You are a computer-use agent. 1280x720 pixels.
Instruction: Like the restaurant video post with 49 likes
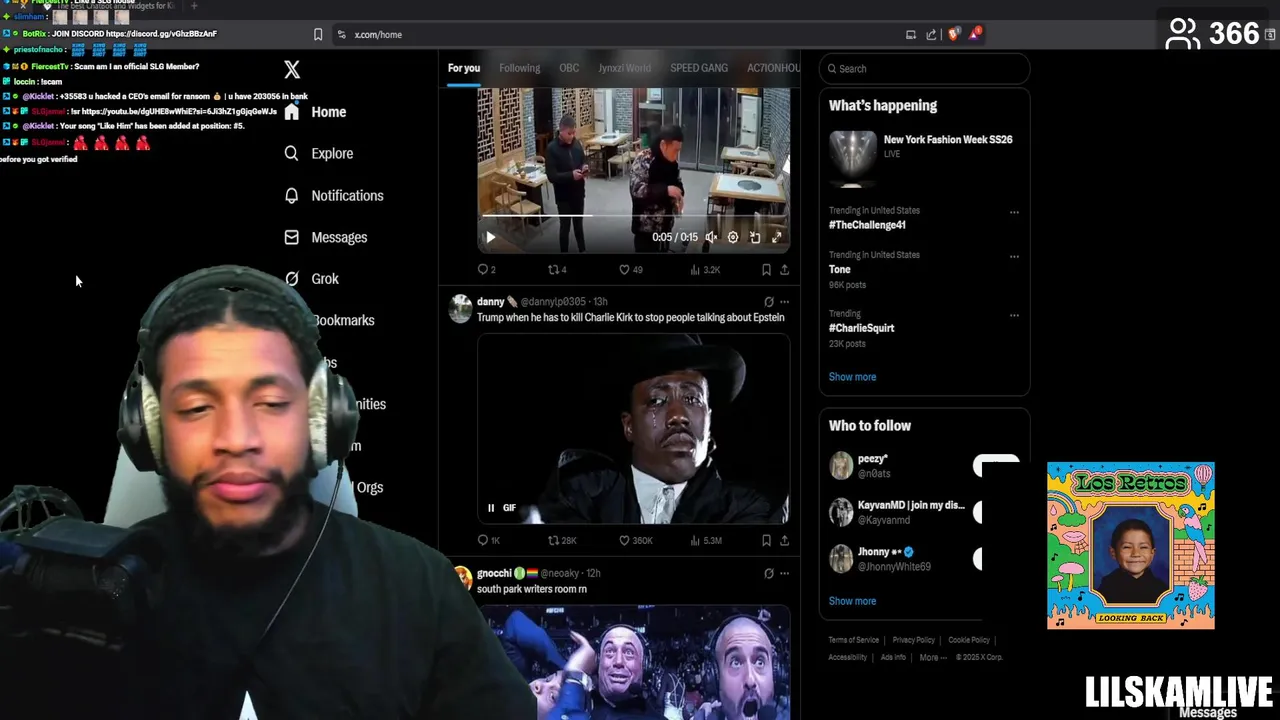click(x=630, y=270)
